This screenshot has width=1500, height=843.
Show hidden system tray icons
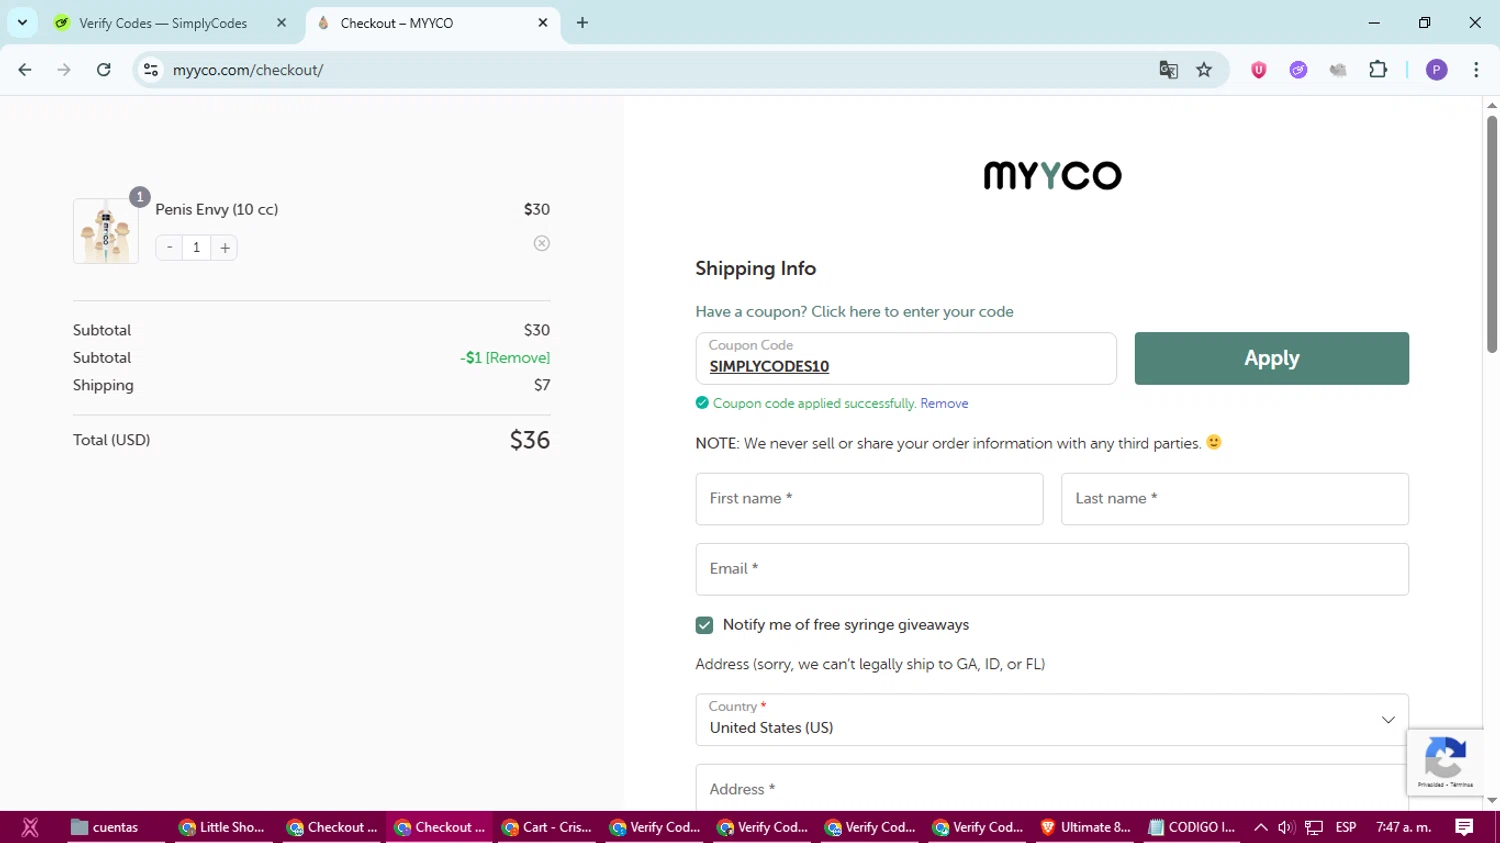1260,827
